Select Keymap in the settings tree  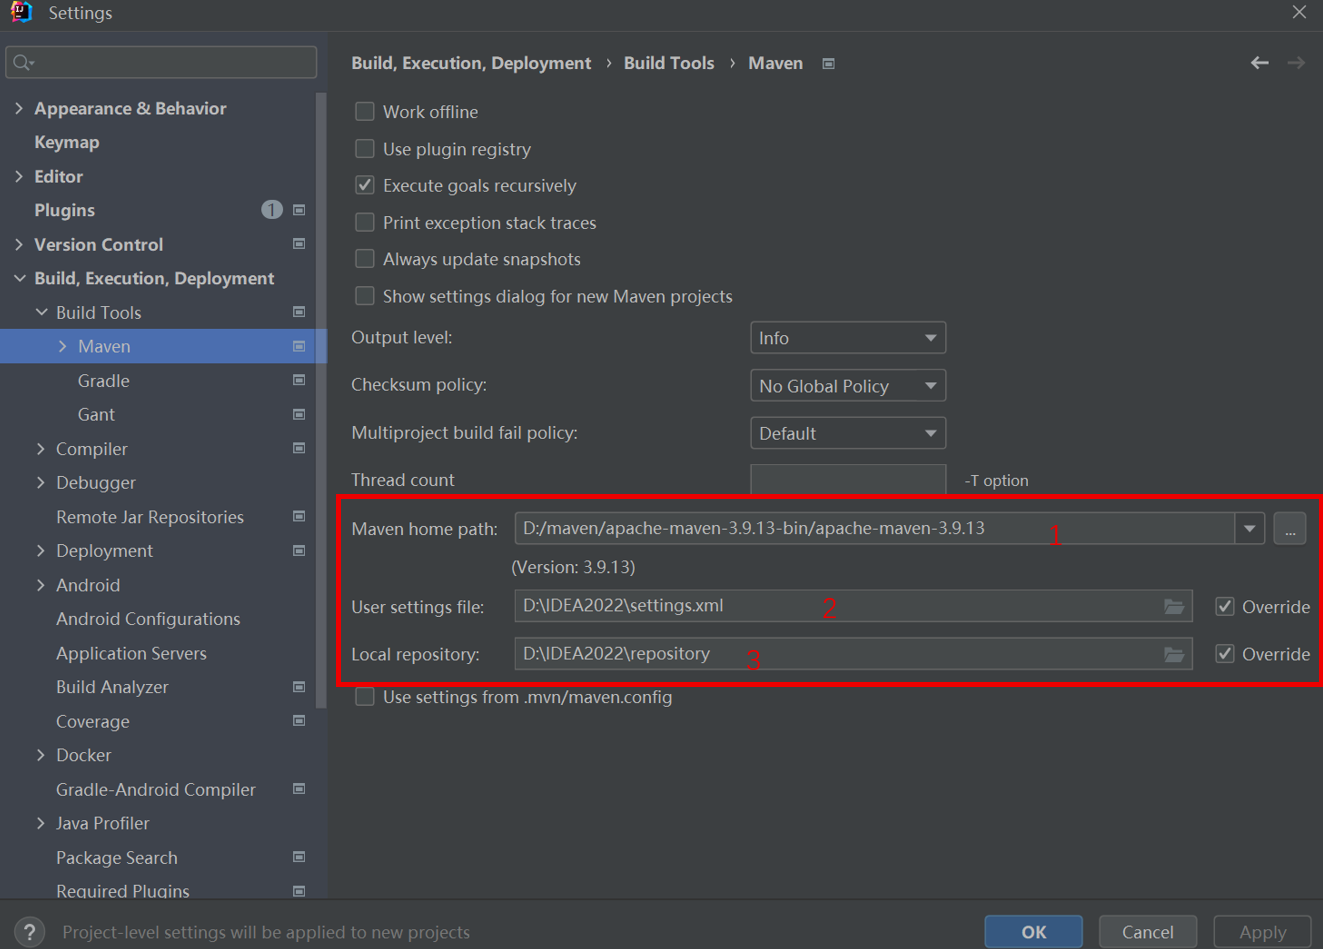click(x=67, y=142)
